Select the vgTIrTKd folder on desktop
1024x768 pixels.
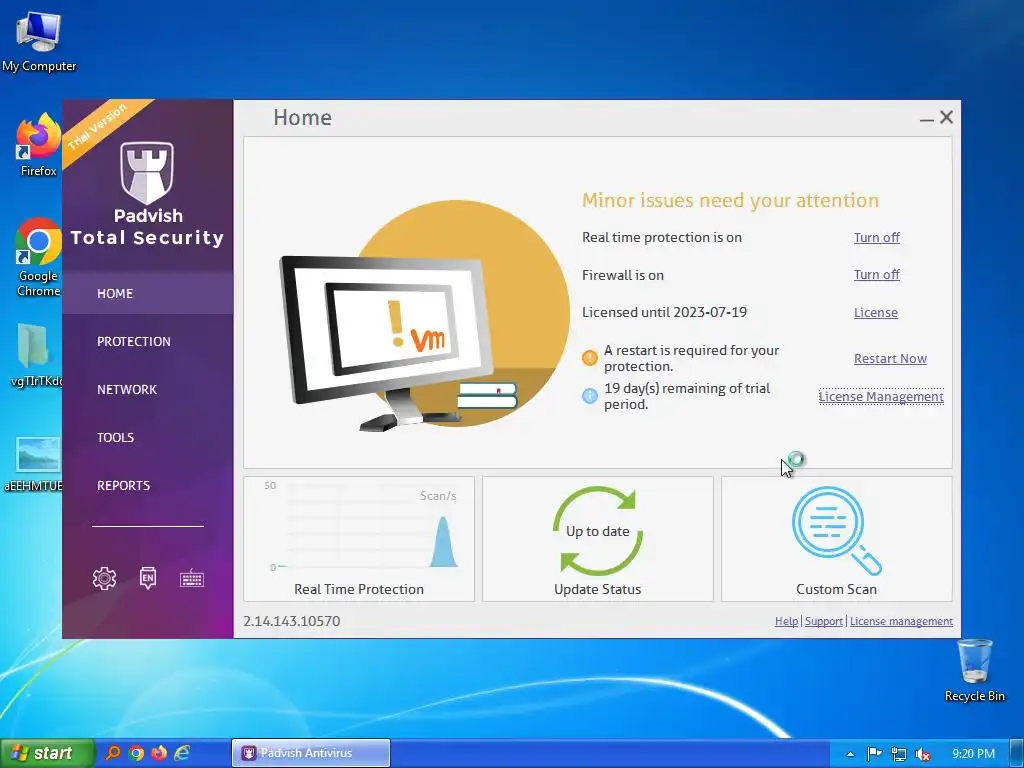click(36, 355)
